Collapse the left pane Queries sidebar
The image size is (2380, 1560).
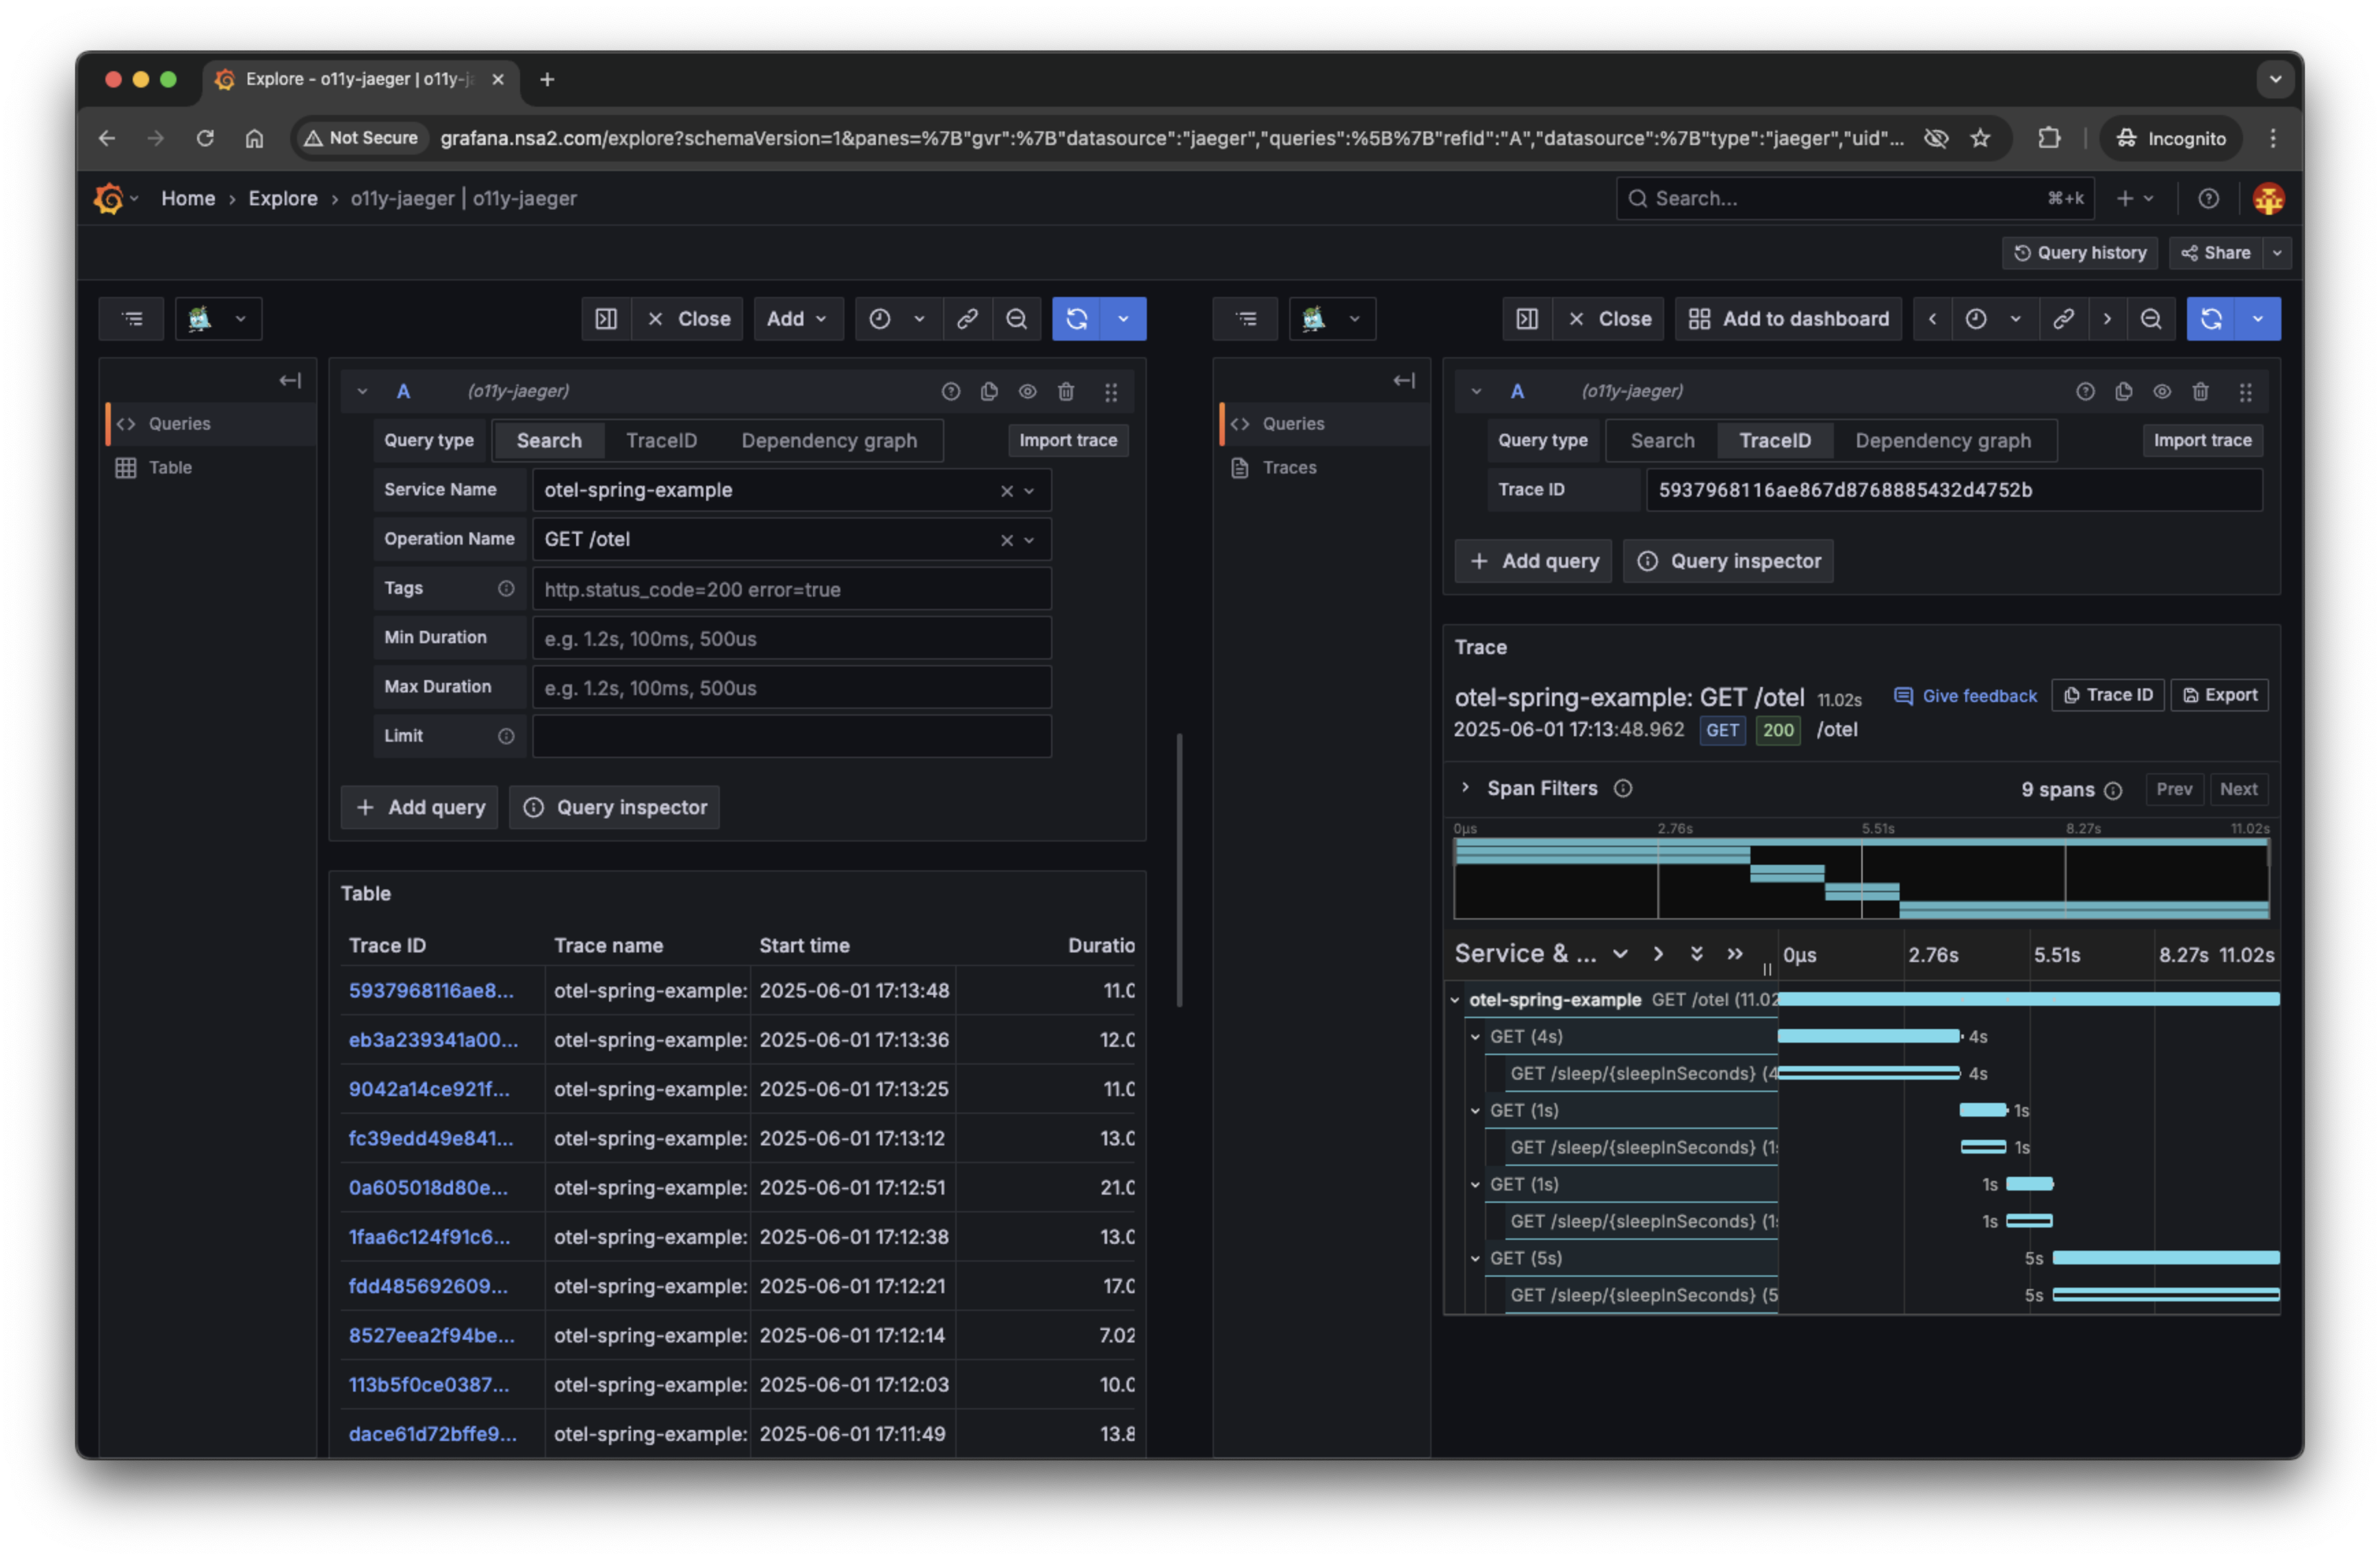[290, 380]
